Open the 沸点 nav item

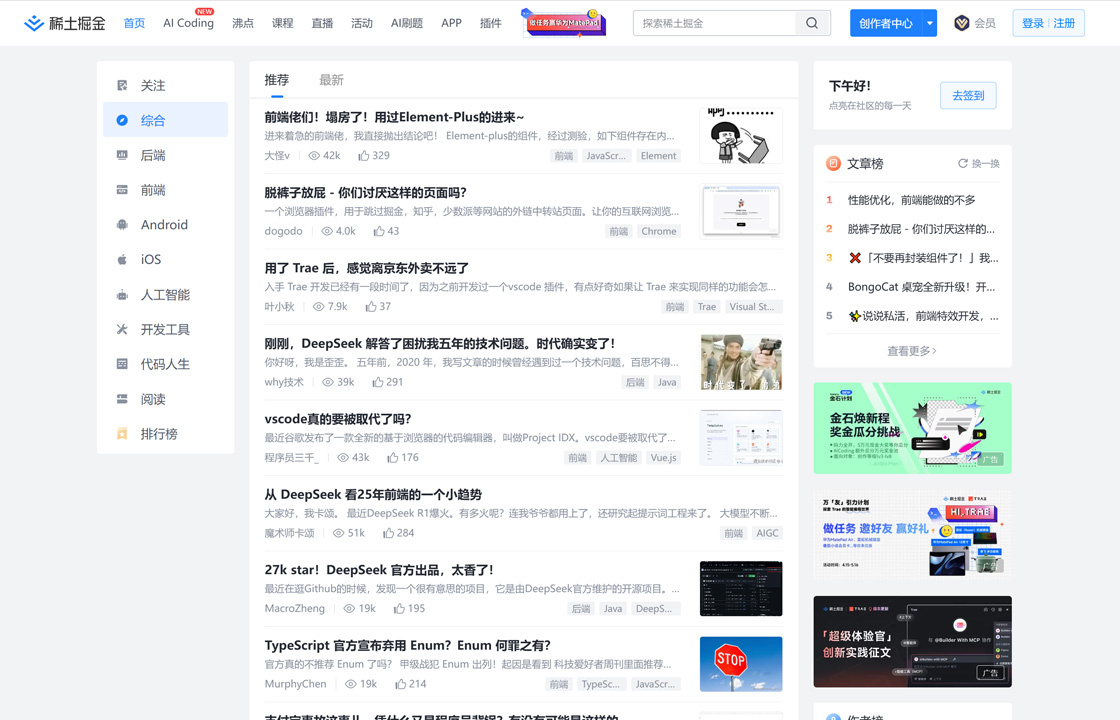coord(243,23)
